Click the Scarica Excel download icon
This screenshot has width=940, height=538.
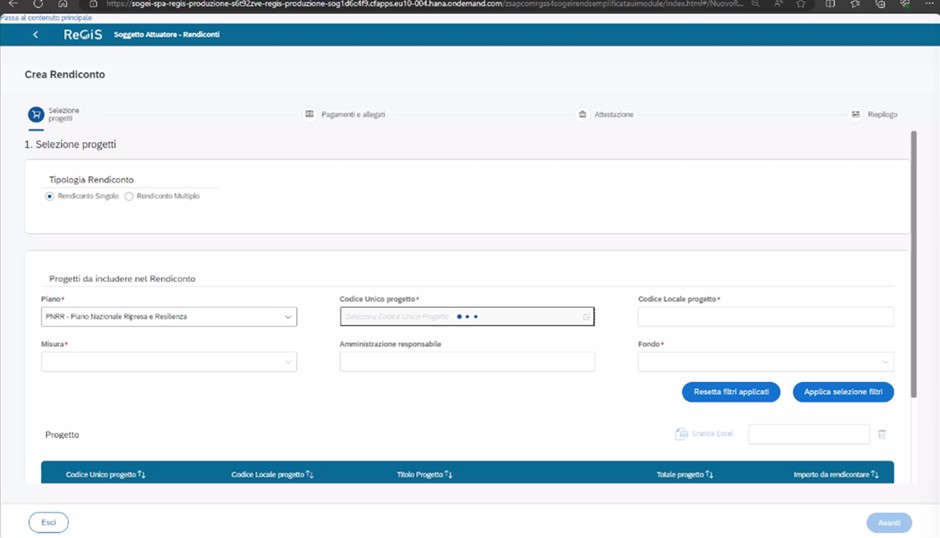(681, 434)
